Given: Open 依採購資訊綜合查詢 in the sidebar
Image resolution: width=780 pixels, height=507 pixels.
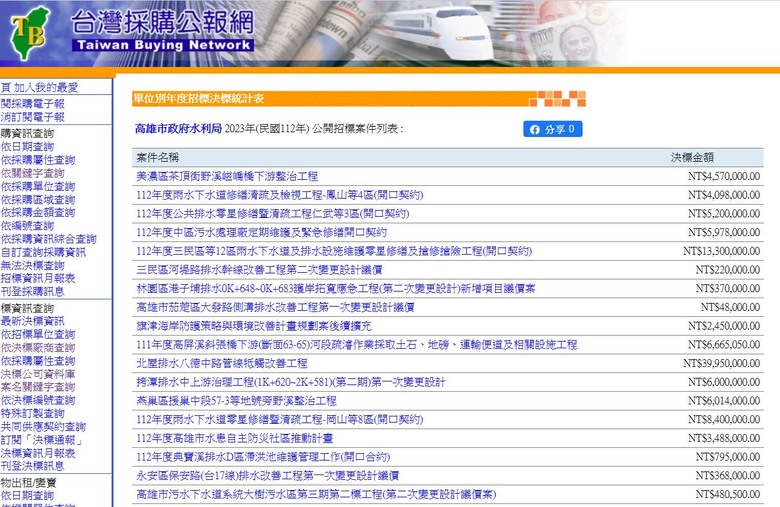Looking at the screenshot, I should [x=49, y=239].
